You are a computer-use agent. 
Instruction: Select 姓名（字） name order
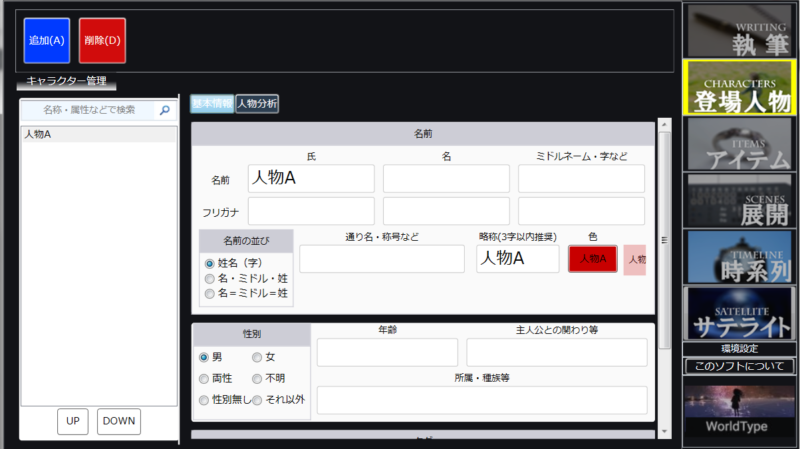tap(210, 264)
